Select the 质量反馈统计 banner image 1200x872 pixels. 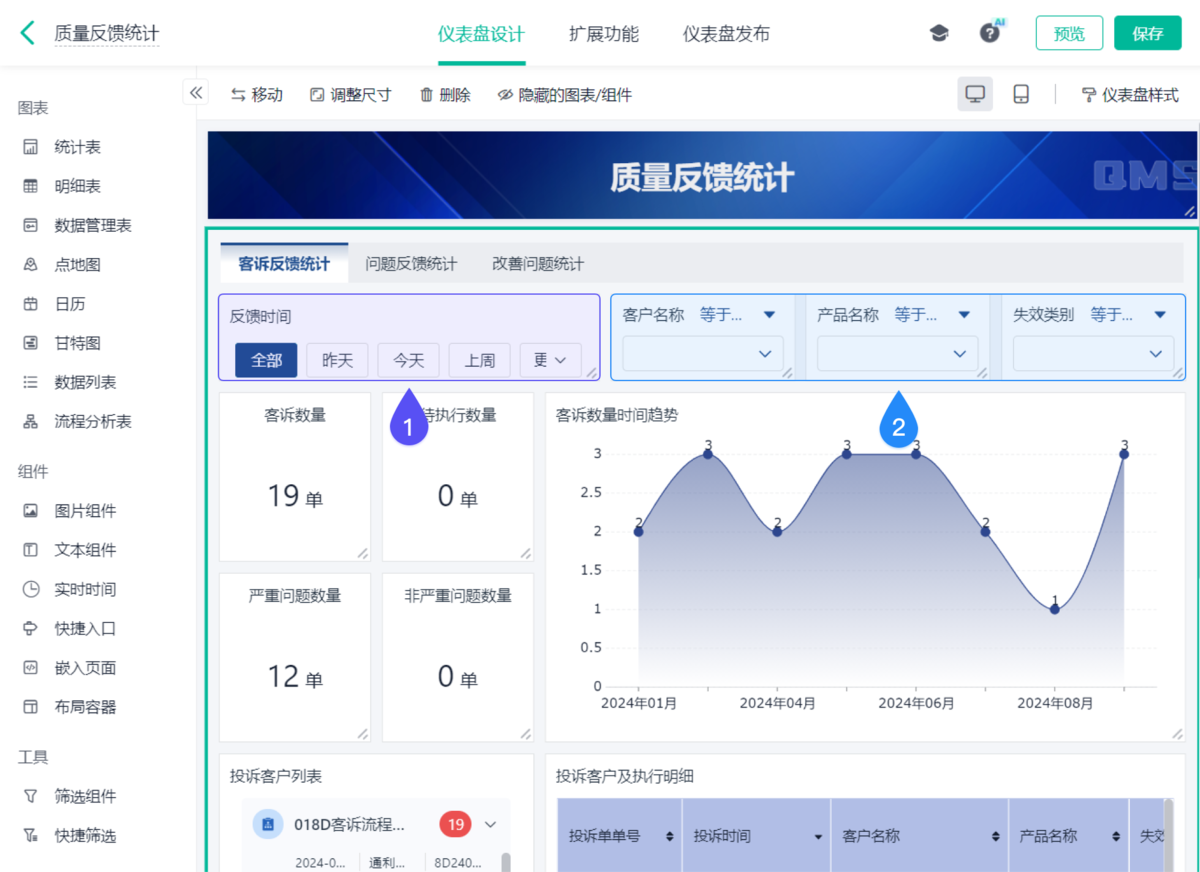click(701, 175)
